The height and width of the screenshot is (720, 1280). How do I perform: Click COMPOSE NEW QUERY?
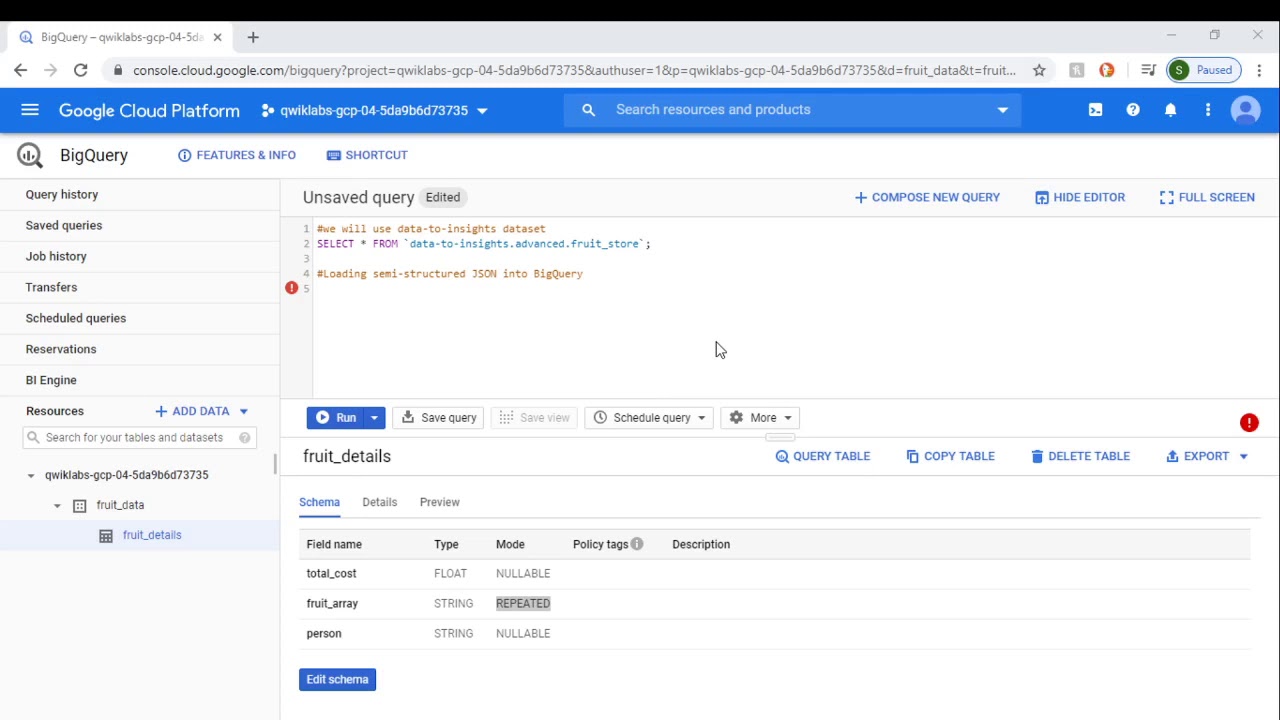click(927, 197)
